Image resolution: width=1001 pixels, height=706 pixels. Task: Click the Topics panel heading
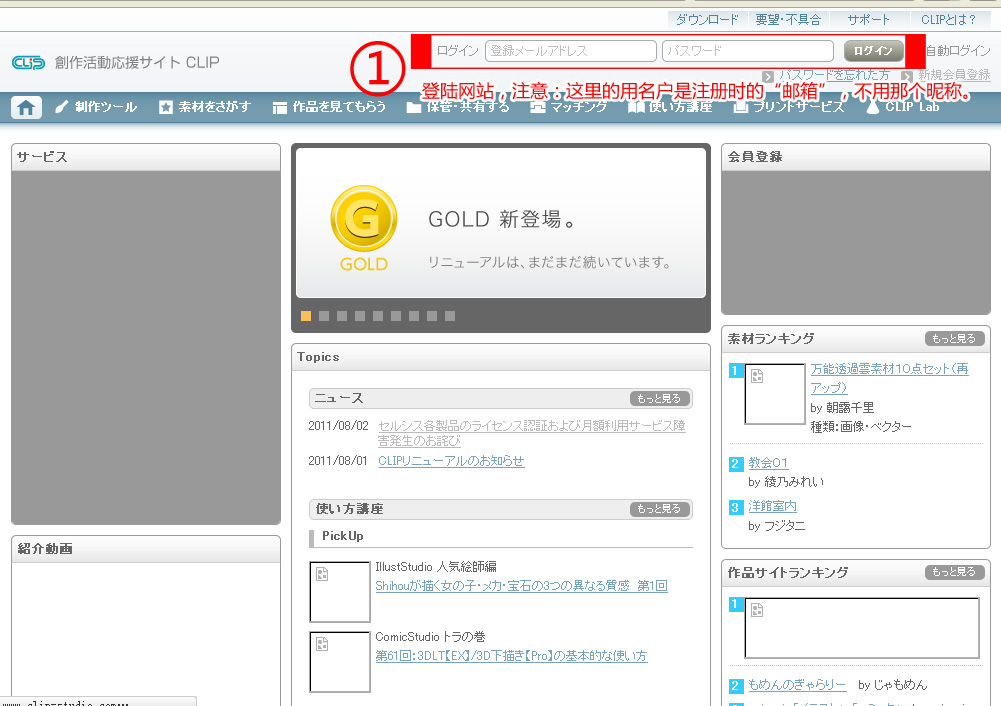(318, 357)
